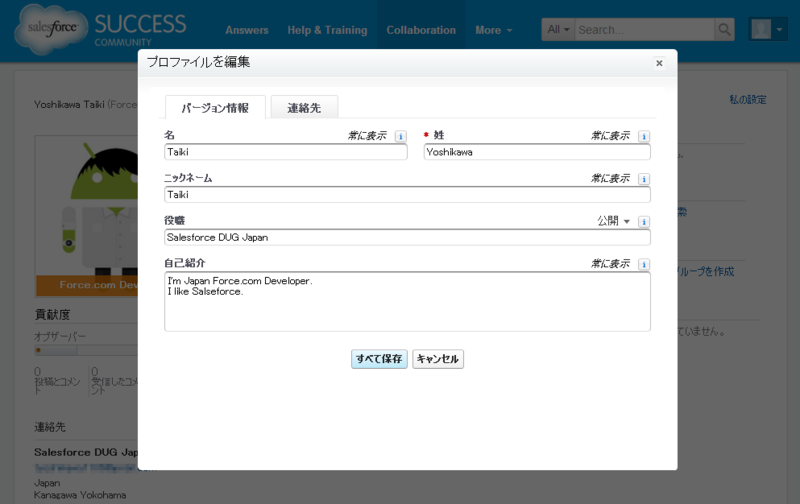Screen dimensions: 800x504
Task: Click the Kanagawa Yokohama location text
Action: (80, 495)
